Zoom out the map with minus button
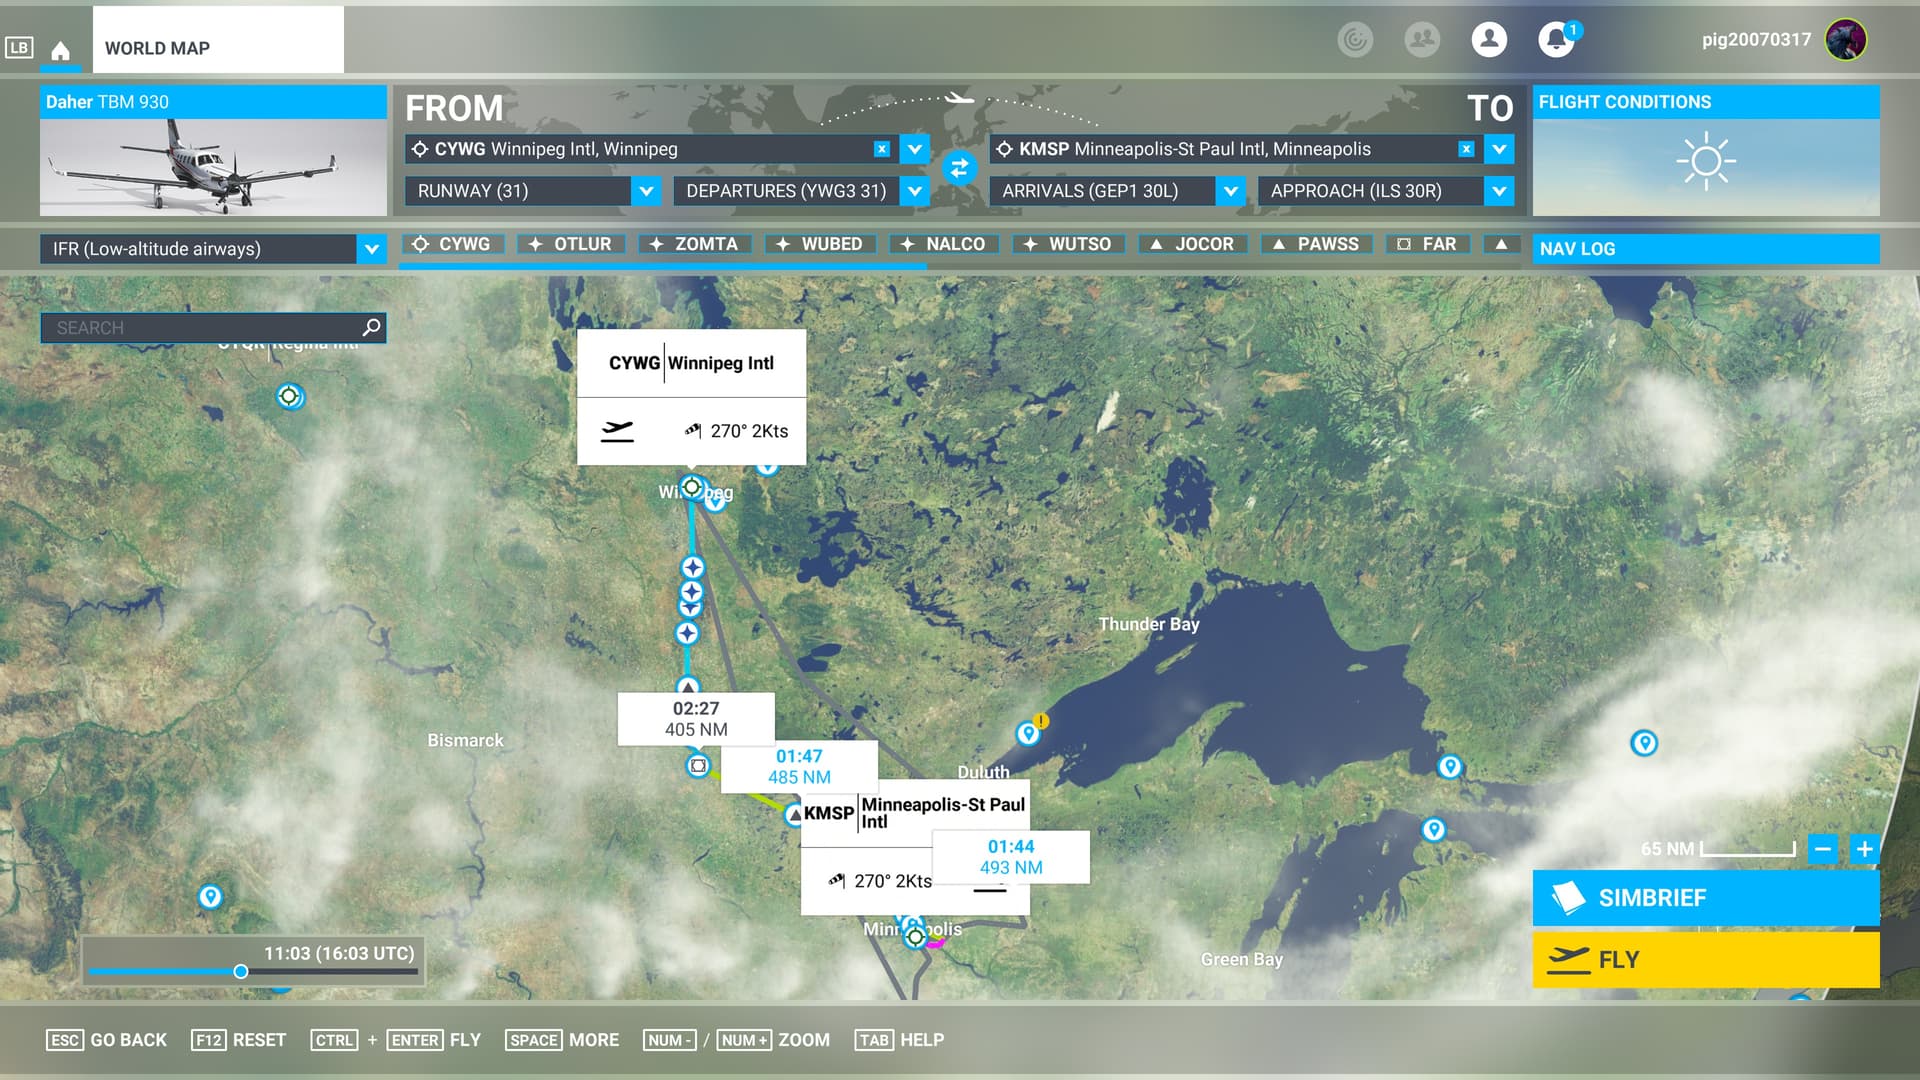The width and height of the screenshot is (1920, 1080). pos(1822,849)
